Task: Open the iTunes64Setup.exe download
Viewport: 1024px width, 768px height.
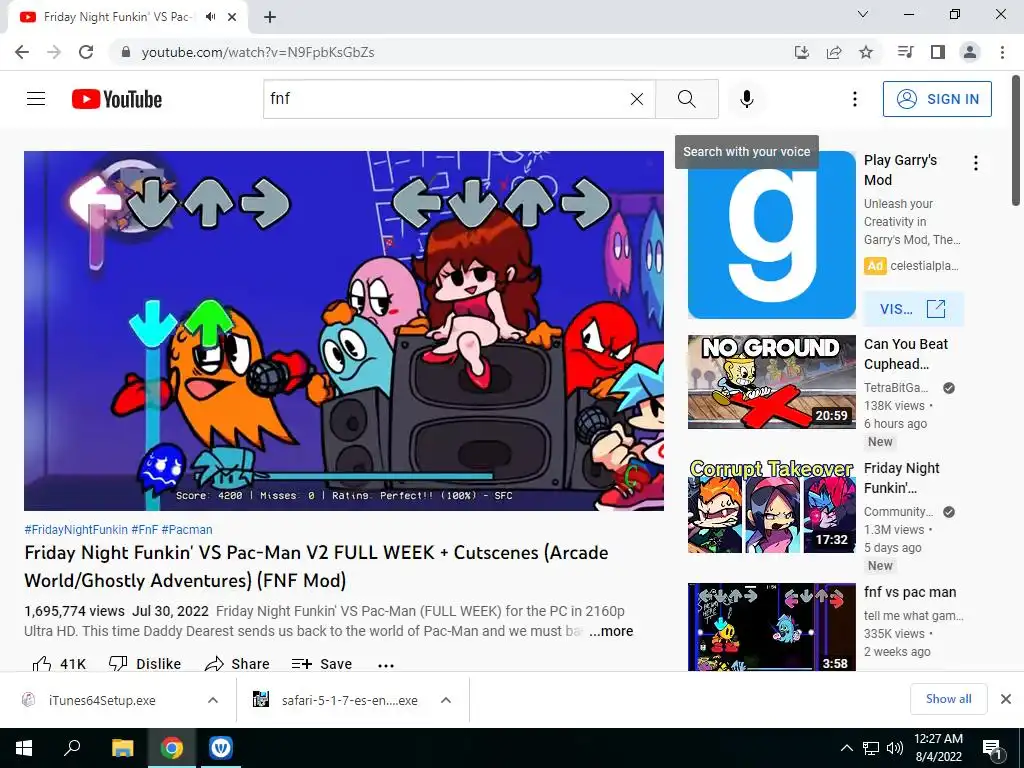Action: tap(102, 700)
